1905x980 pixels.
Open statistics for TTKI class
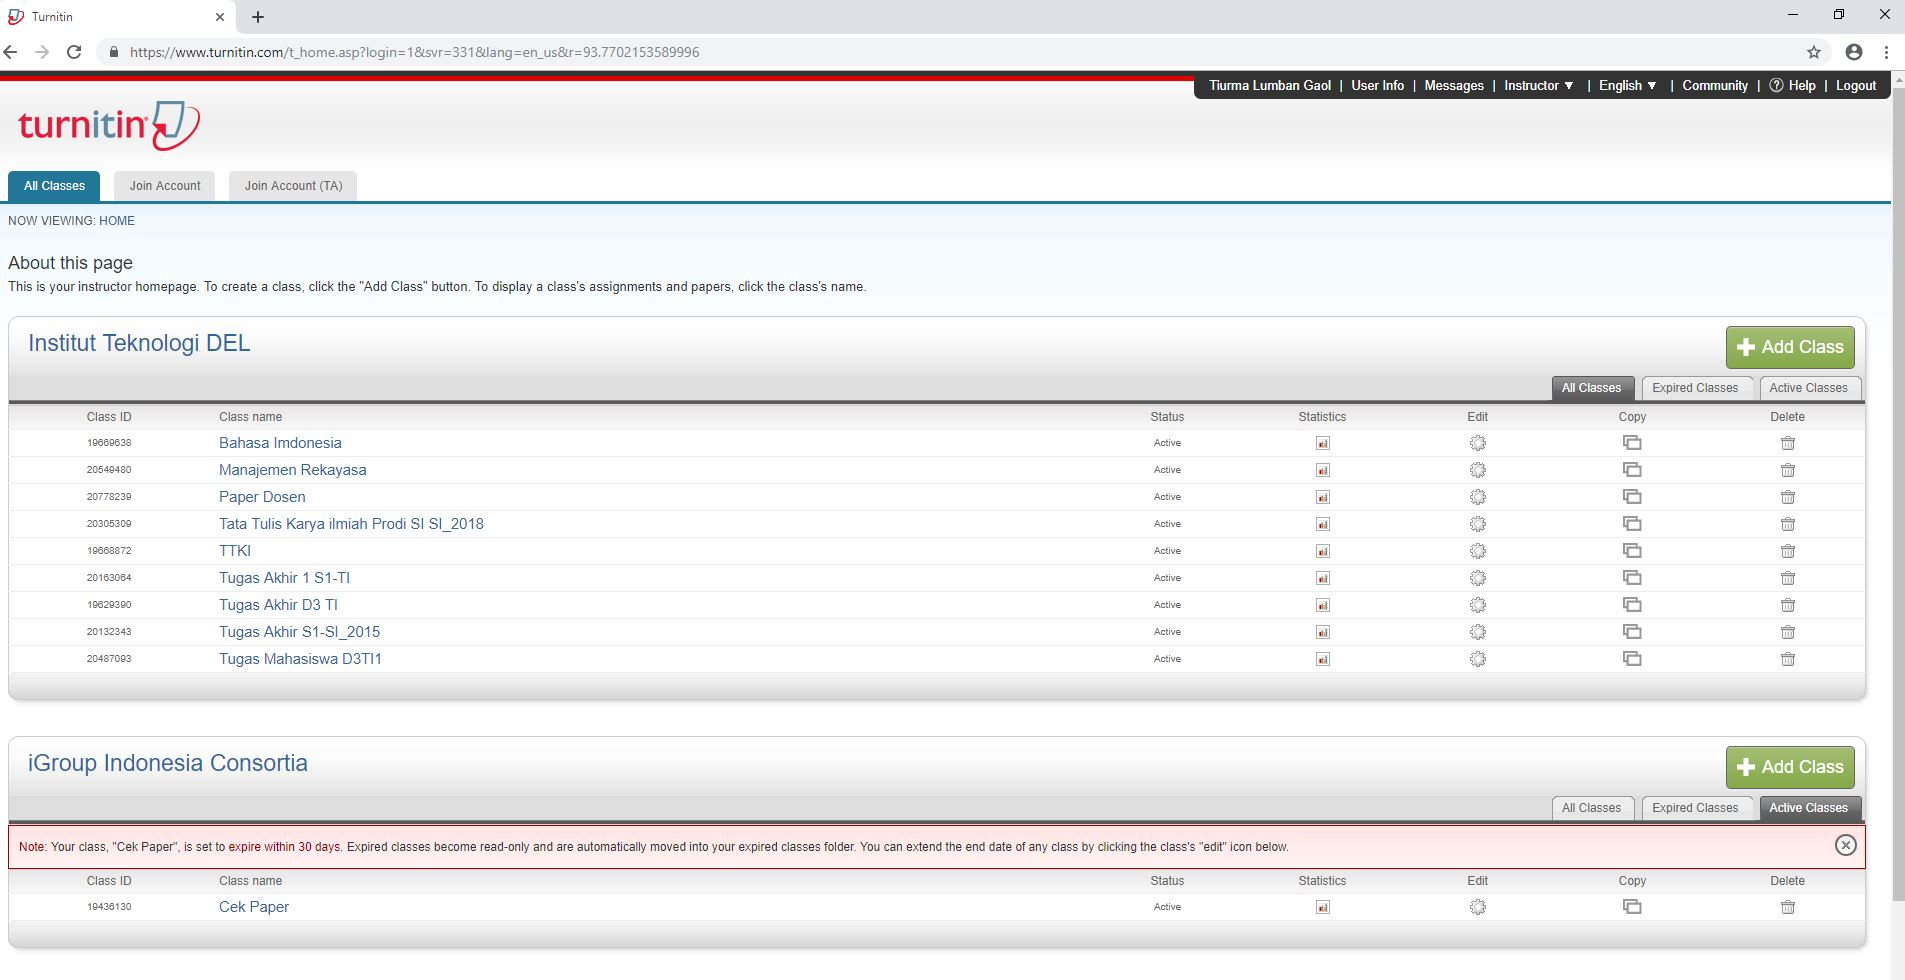coord(1322,551)
